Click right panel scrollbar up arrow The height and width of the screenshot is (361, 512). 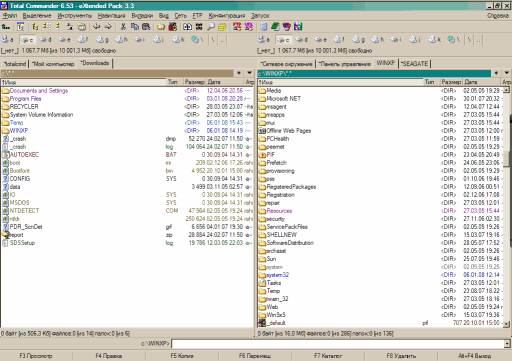pyautogui.click(x=507, y=90)
